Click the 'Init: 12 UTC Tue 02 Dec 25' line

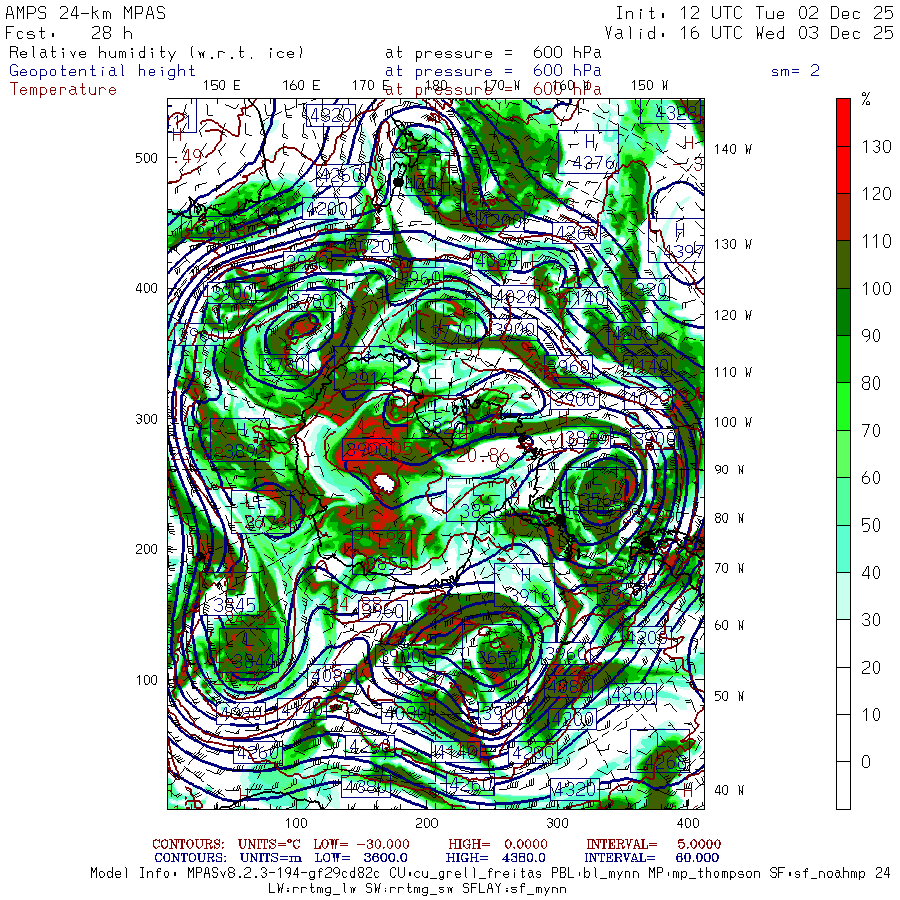point(754,13)
